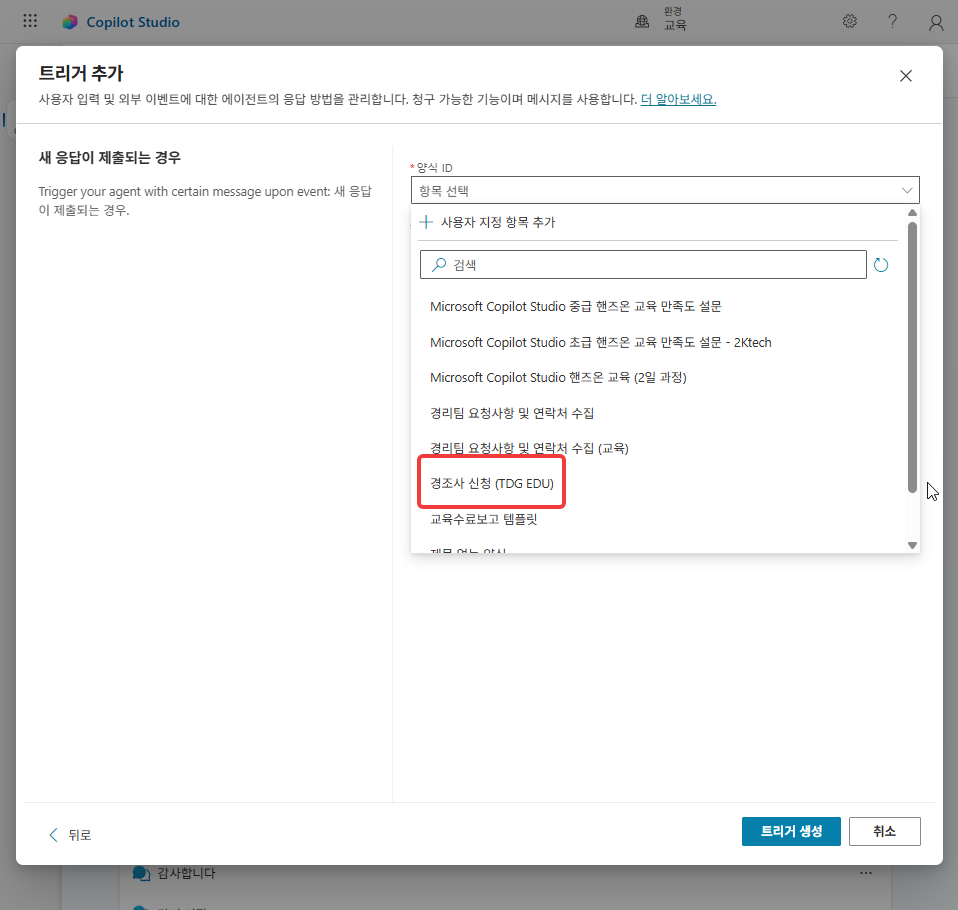Click the refresh icon beside the search box
The width and height of the screenshot is (958, 910).
(x=880, y=265)
